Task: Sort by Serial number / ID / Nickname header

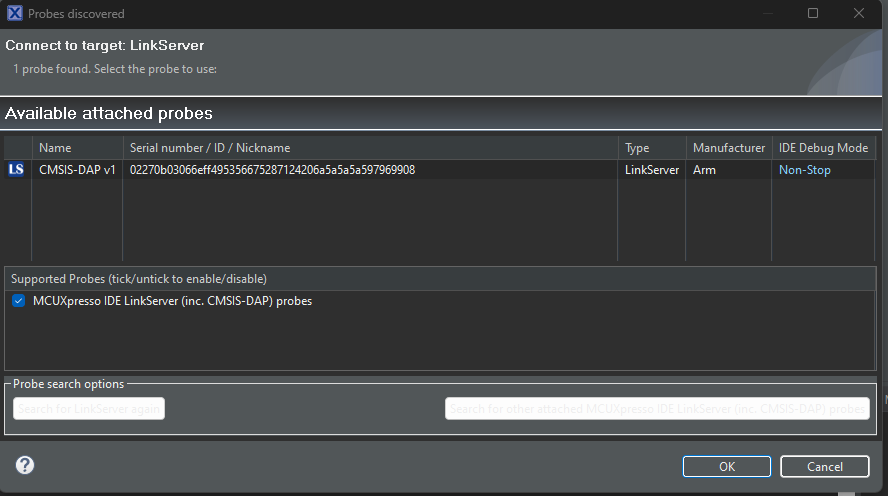Action: click(370, 148)
